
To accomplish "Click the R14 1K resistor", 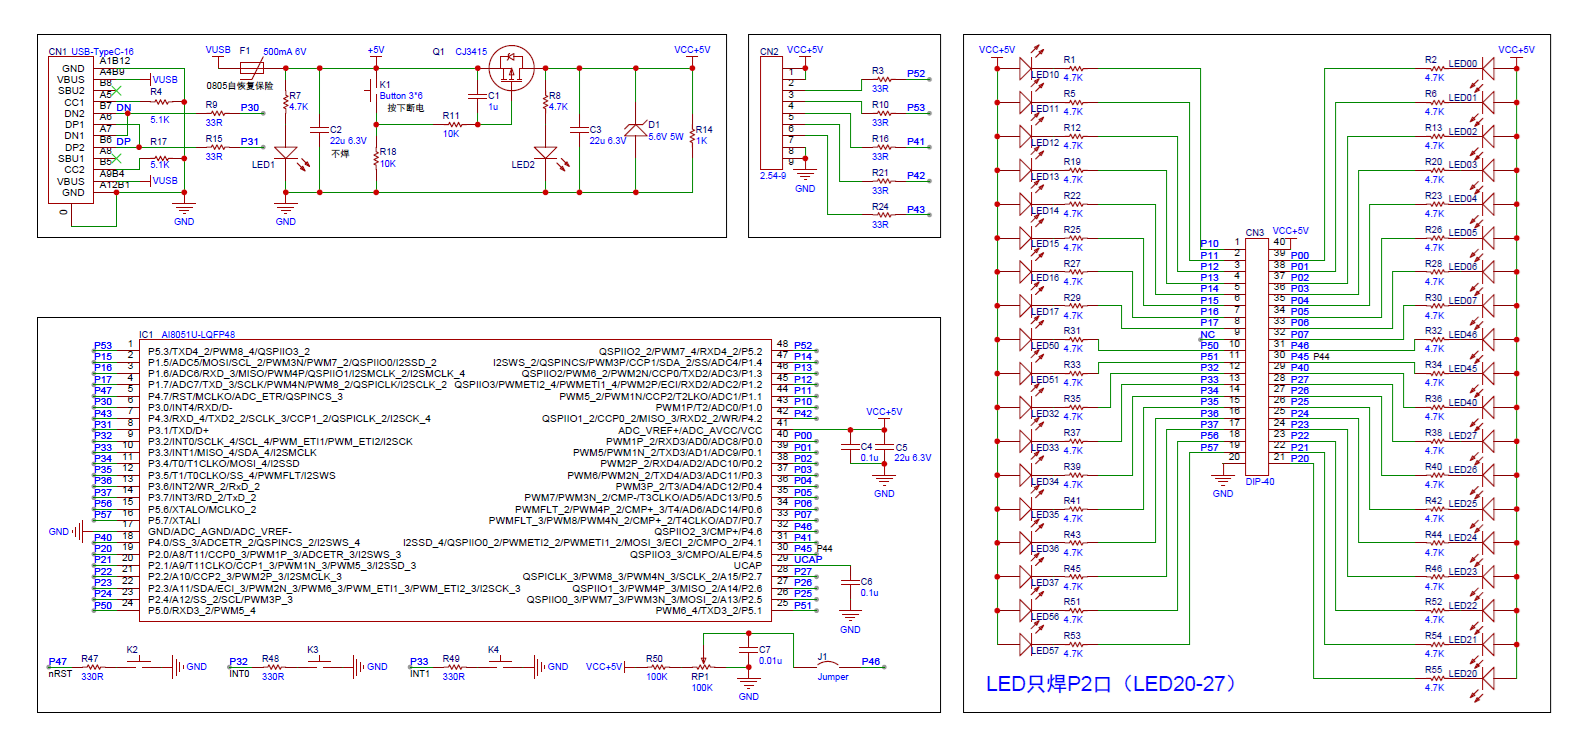I will (692, 135).
